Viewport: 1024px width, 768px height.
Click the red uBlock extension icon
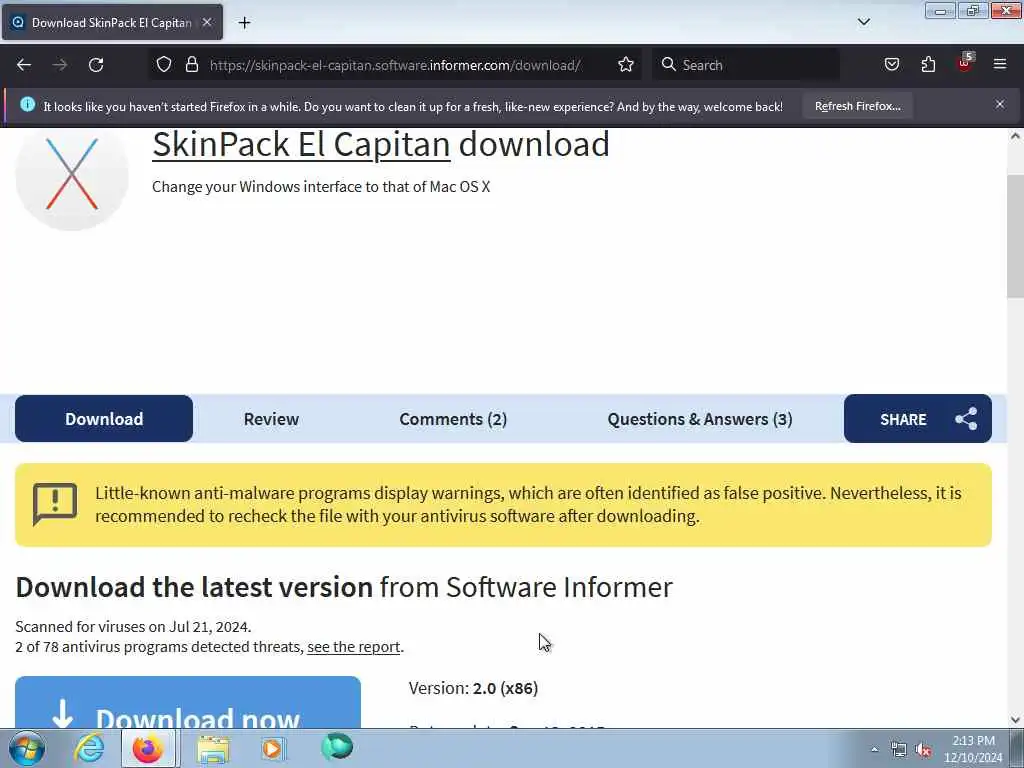click(x=965, y=63)
